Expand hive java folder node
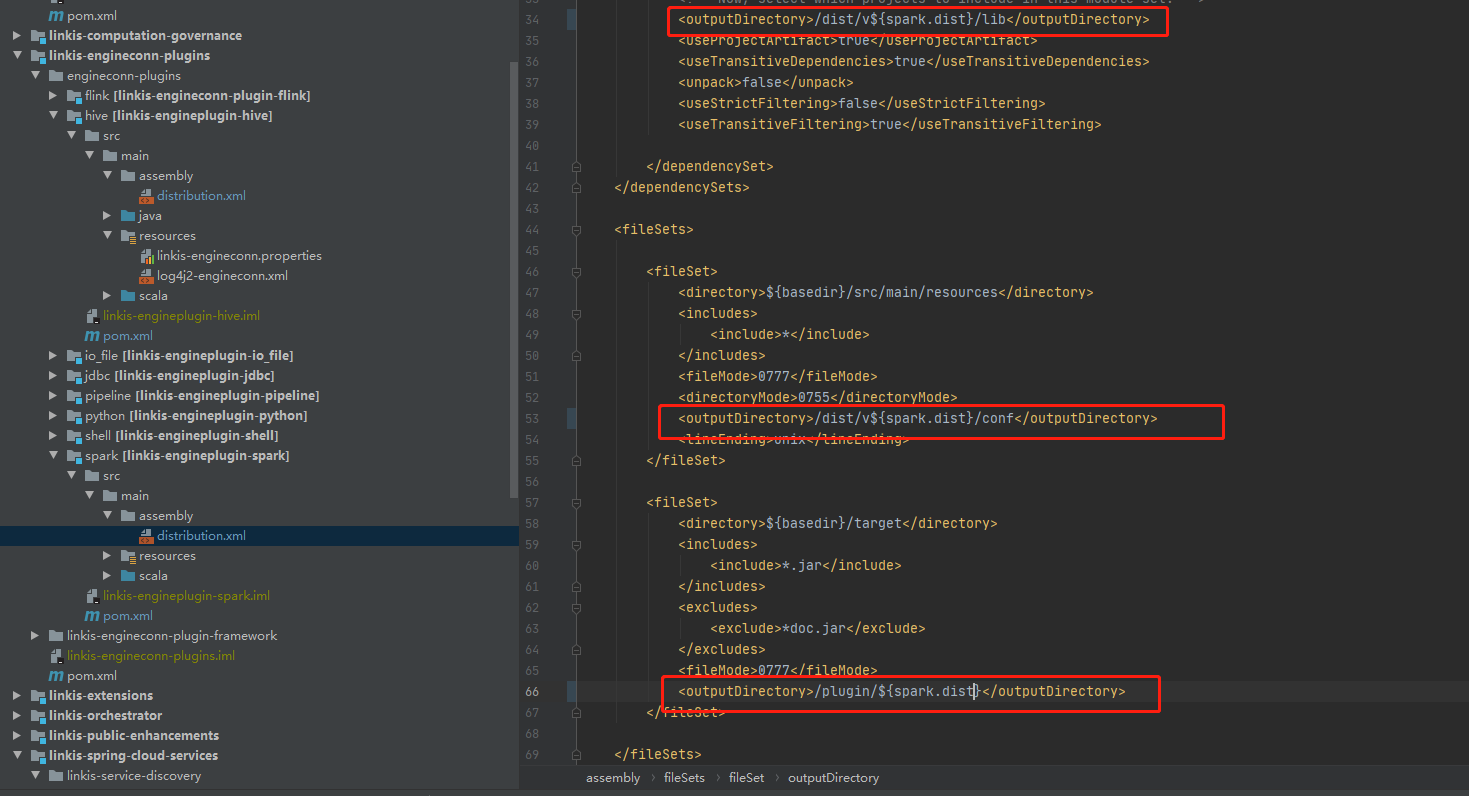 [x=107, y=216]
